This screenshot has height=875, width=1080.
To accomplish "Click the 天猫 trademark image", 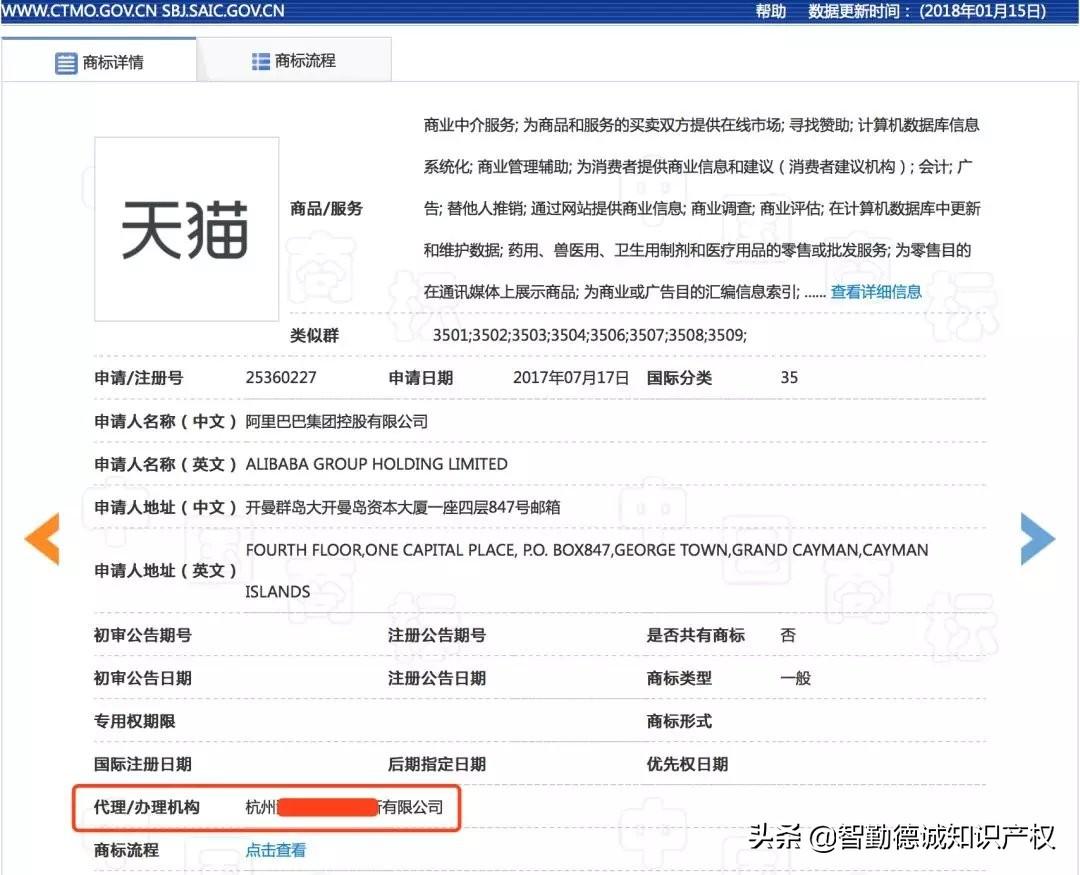I will coord(187,229).
